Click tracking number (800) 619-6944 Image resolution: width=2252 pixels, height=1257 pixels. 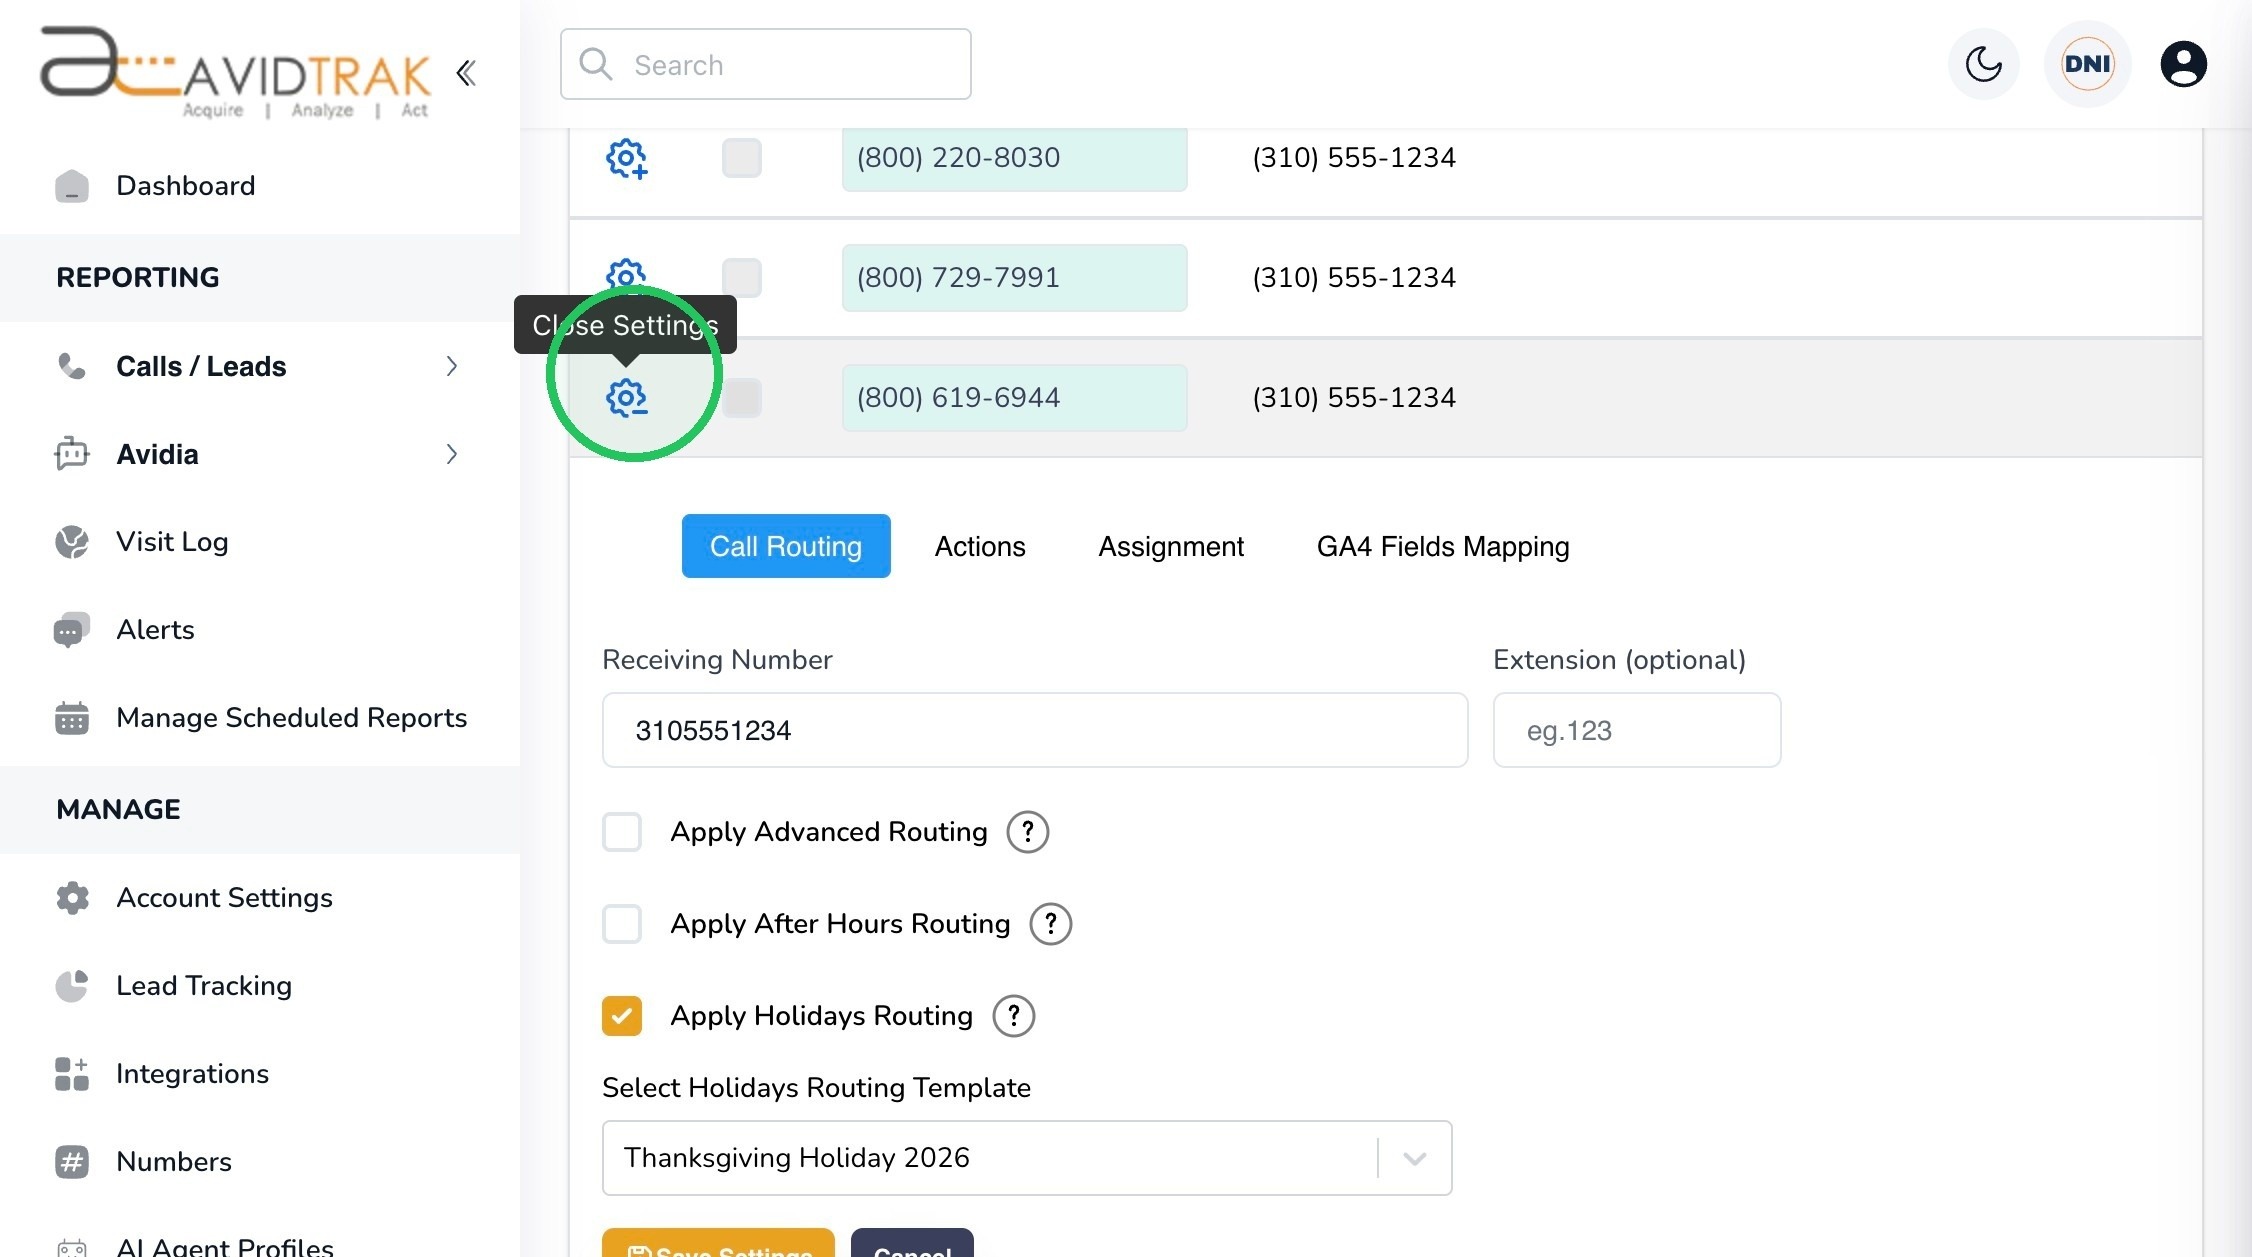(1015, 398)
